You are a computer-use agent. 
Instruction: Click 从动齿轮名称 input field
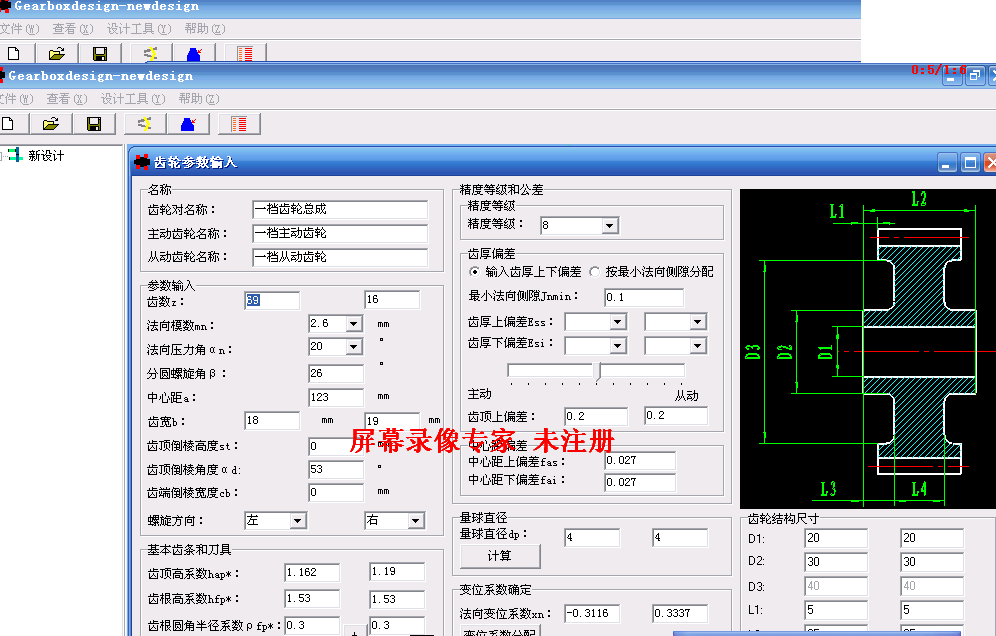[340, 257]
